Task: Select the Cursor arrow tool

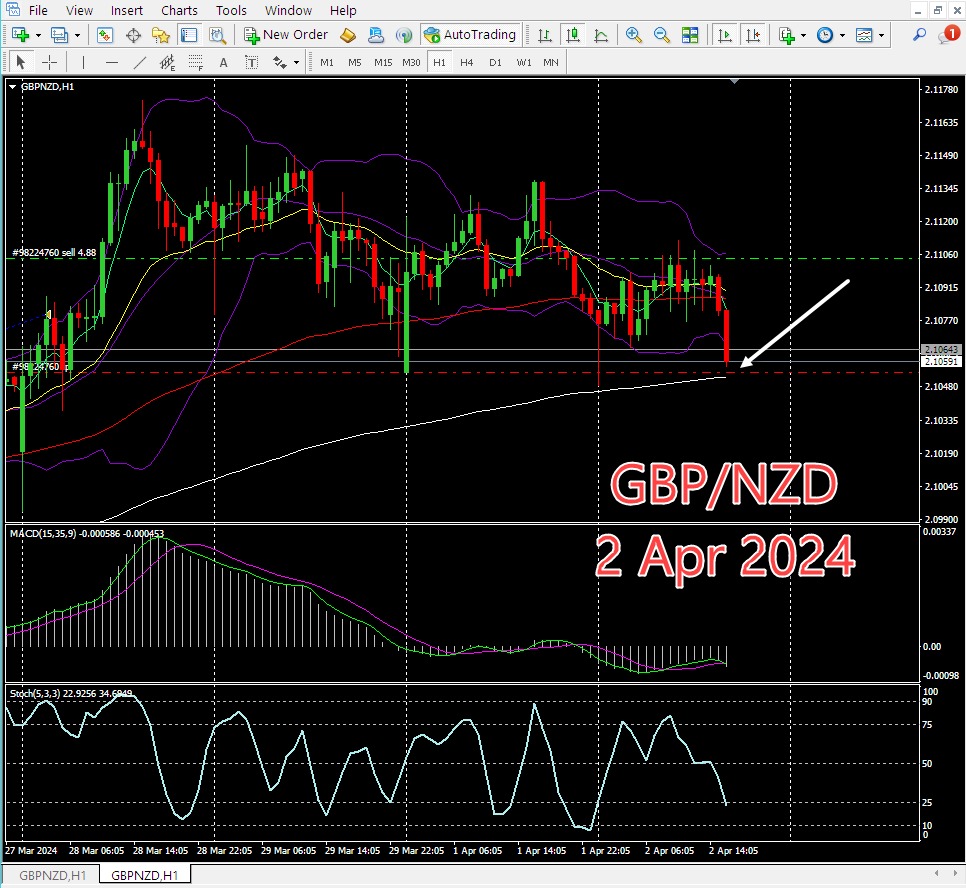Action: click(x=20, y=62)
